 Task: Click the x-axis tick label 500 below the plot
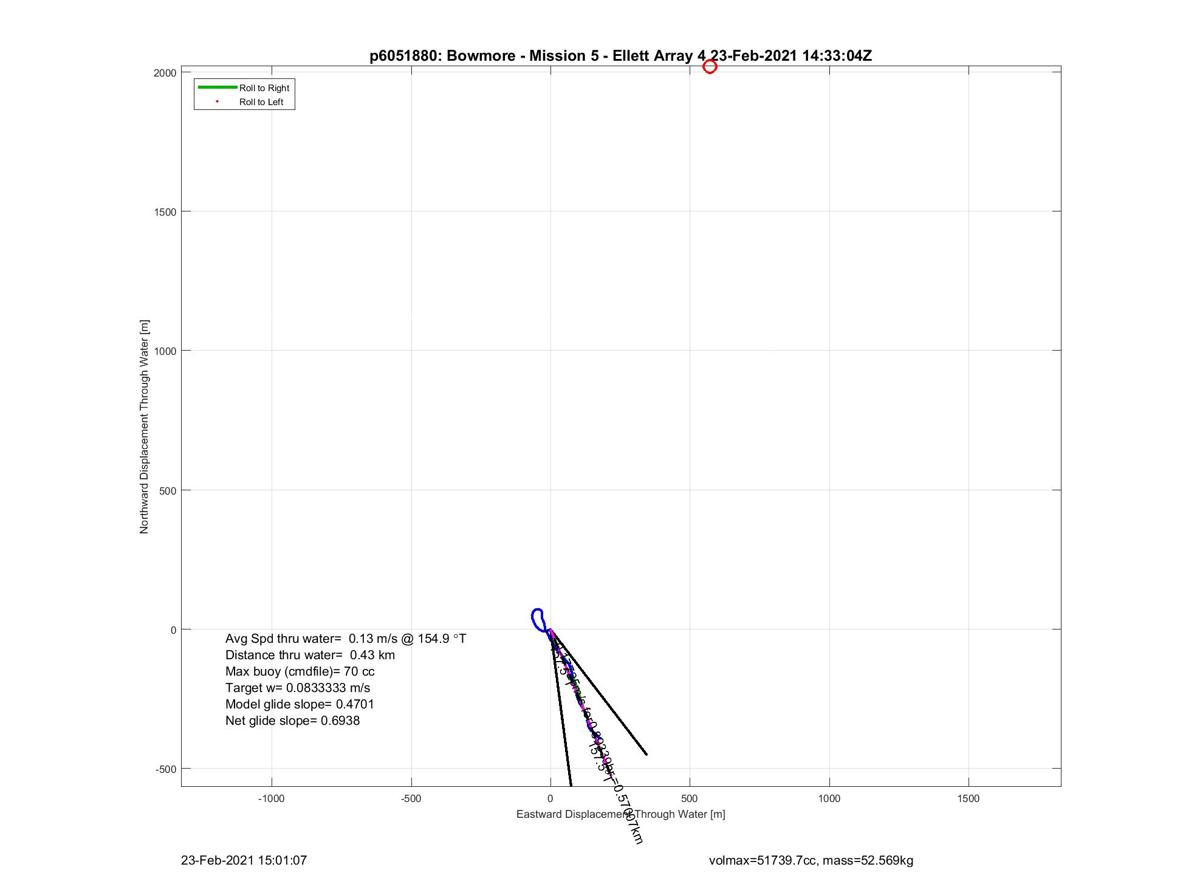pyautogui.click(x=689, y=799)
